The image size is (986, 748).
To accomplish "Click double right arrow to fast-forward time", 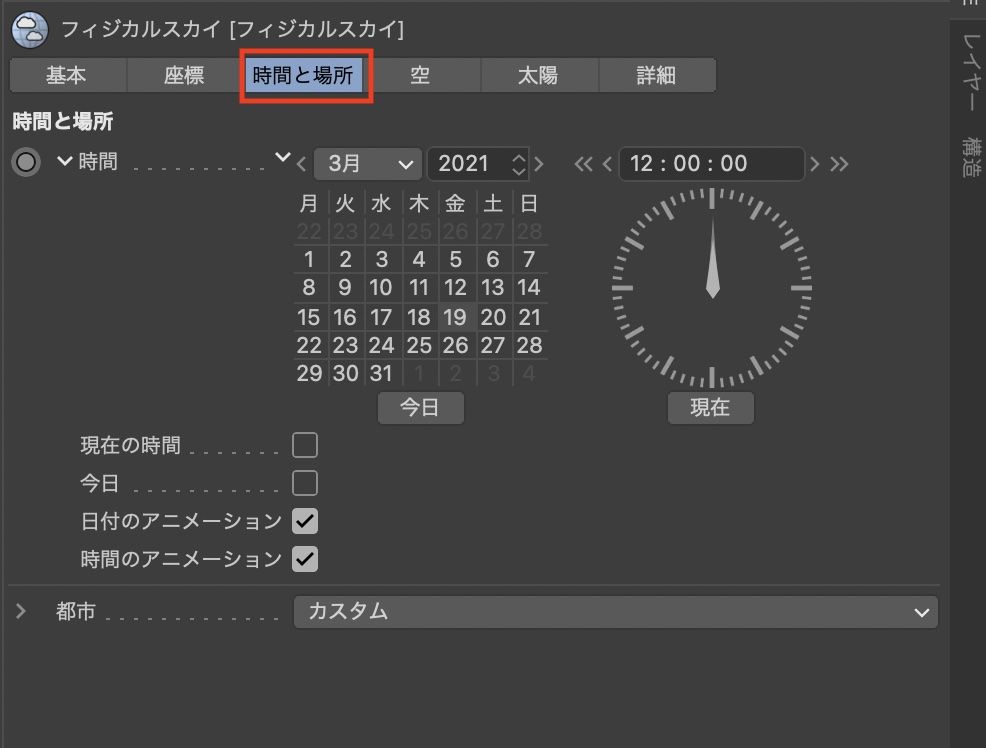I will tap(839, 164).
